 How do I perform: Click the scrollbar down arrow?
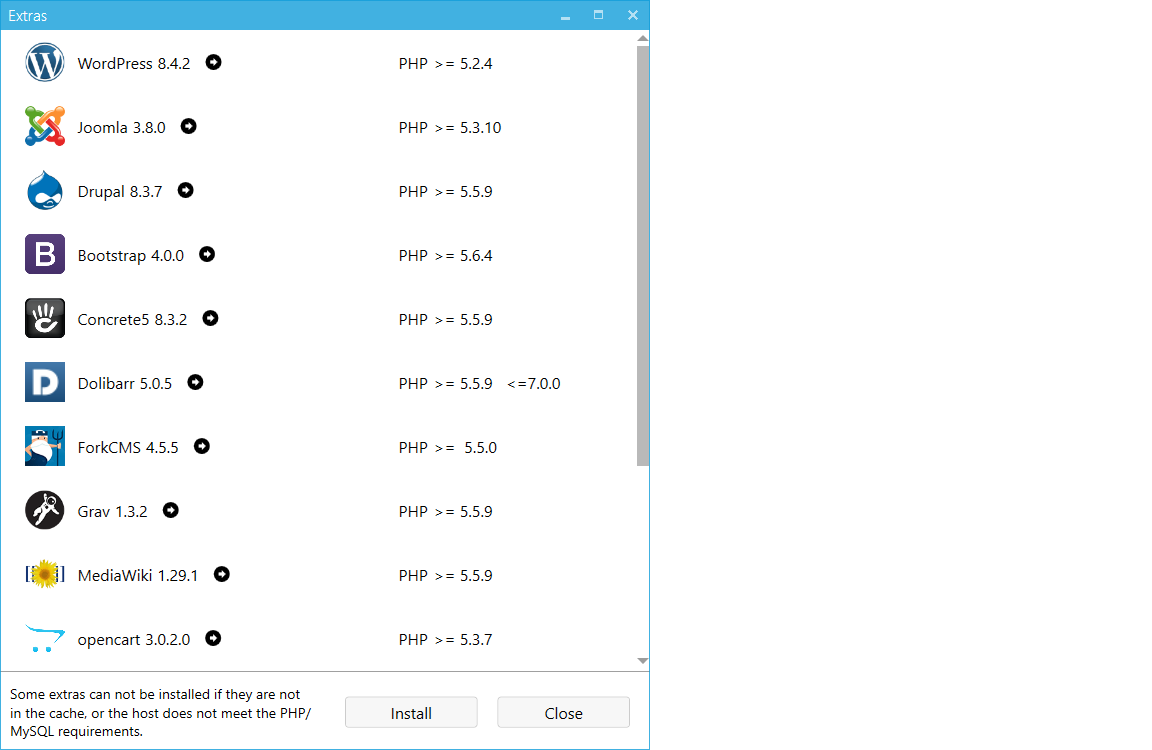(643, 660)
